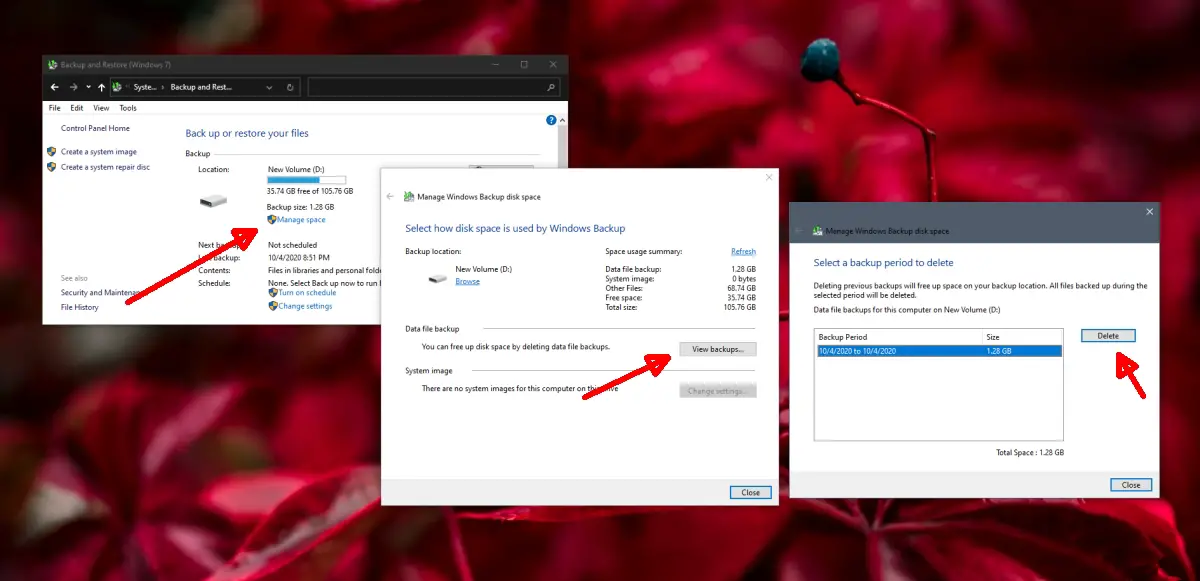The height and width of the screenshot is (581, 1200).
Task: Go back in Backup and Restore window
Action: click(x=55, y=87)
